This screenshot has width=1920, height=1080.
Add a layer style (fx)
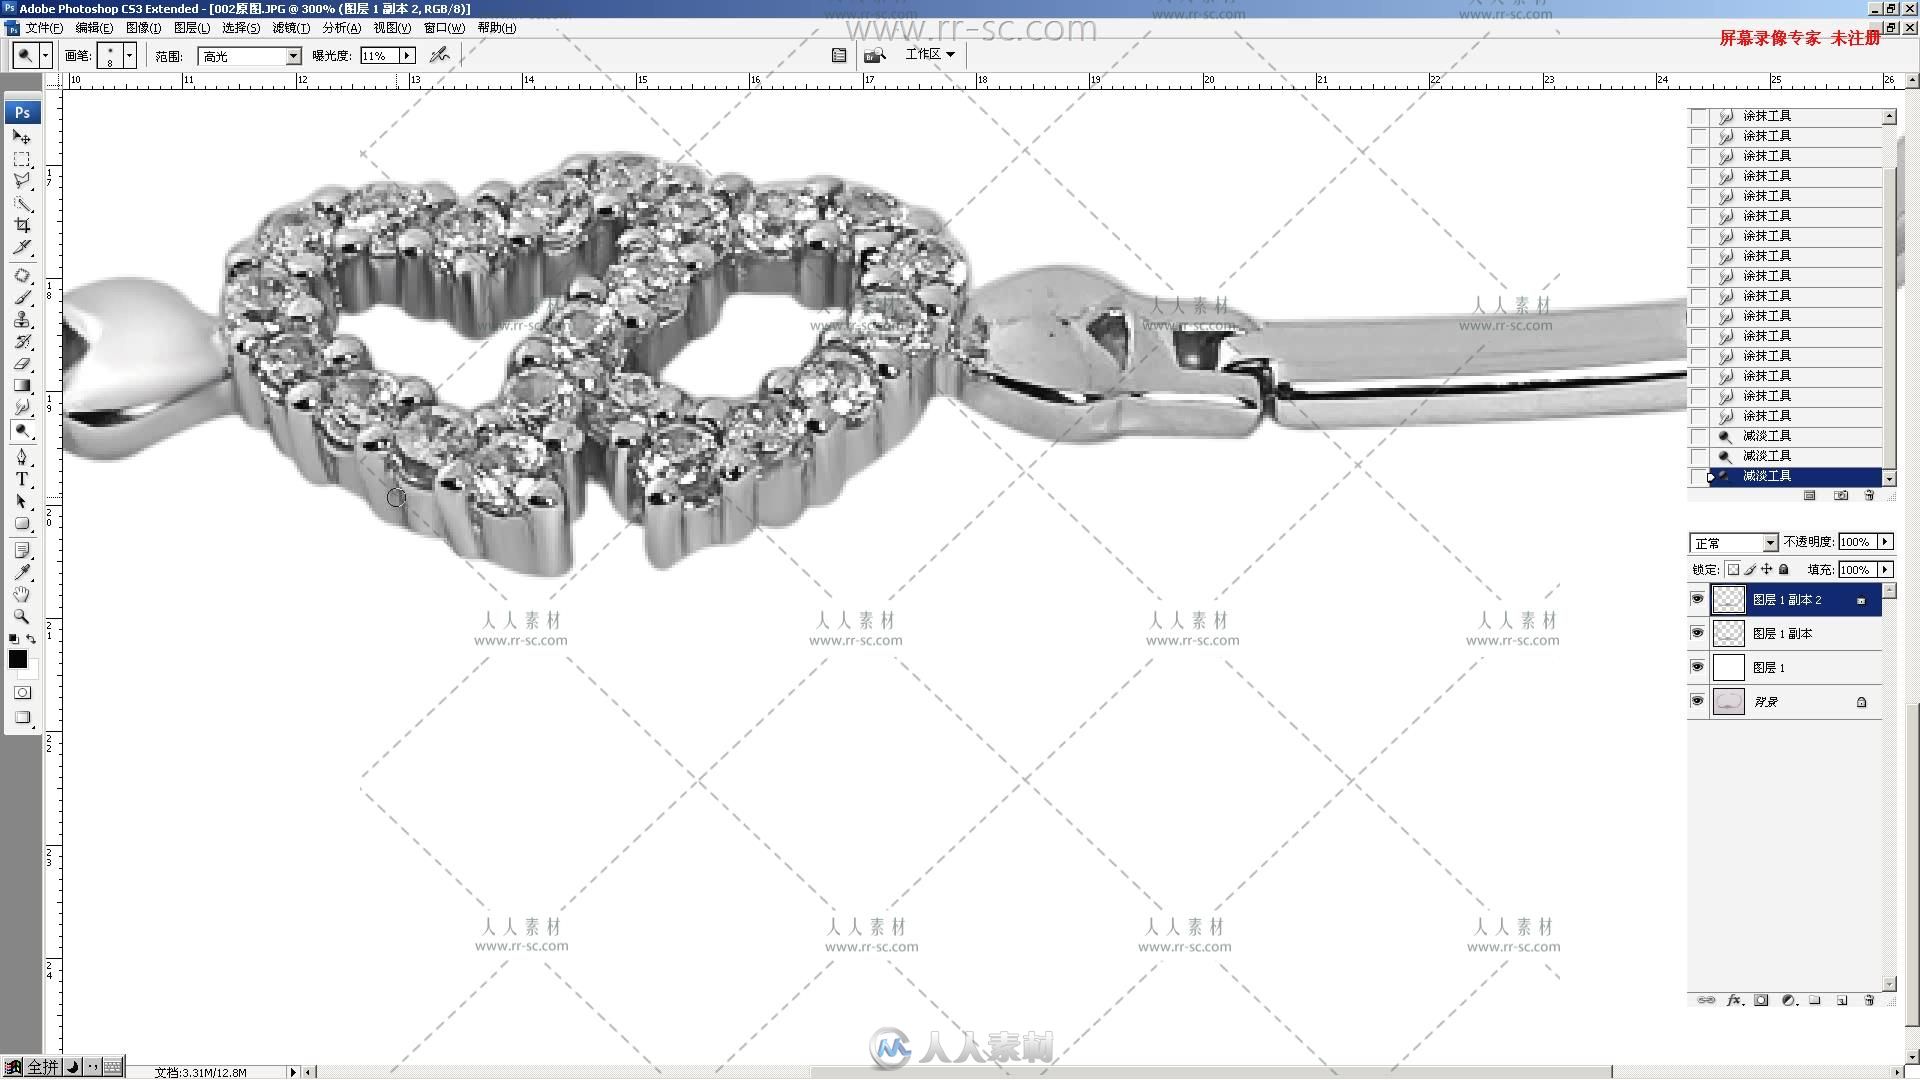coord(1734,1000)
